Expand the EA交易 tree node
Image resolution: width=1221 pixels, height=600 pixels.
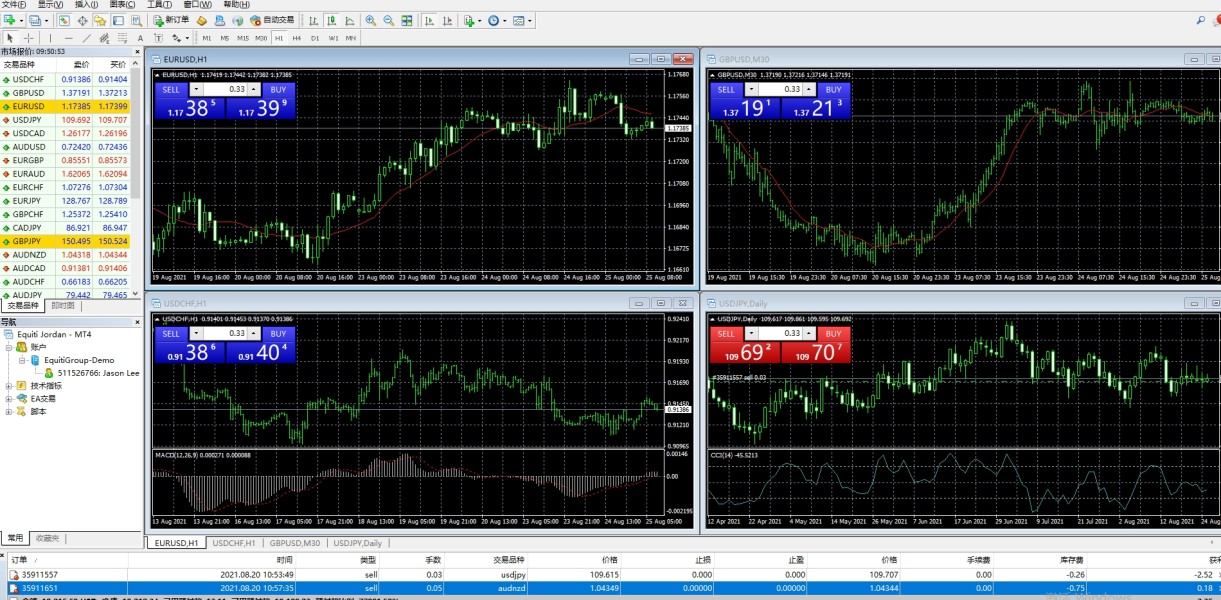9,398
